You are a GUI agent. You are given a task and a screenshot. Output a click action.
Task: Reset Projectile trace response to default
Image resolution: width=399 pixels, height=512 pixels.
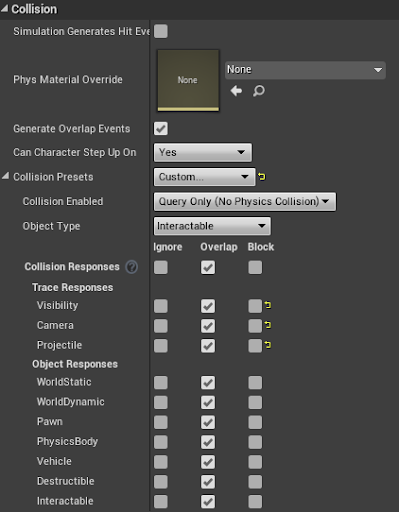268,345
